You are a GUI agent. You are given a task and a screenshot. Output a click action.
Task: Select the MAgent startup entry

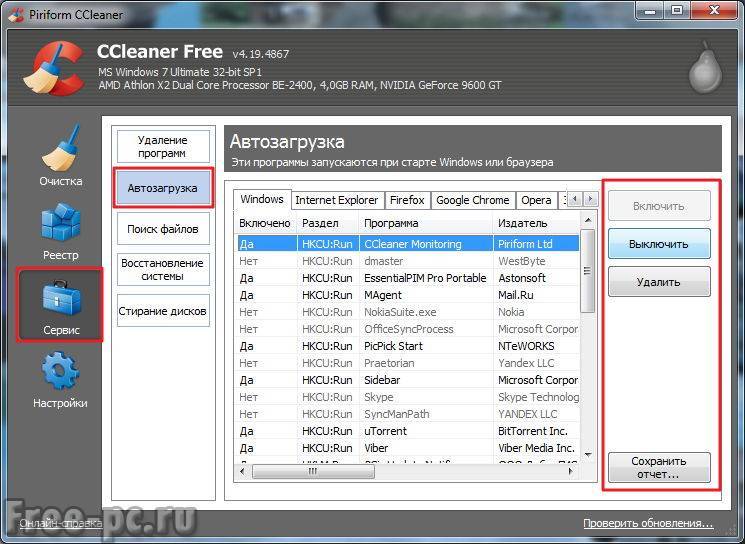407,295
